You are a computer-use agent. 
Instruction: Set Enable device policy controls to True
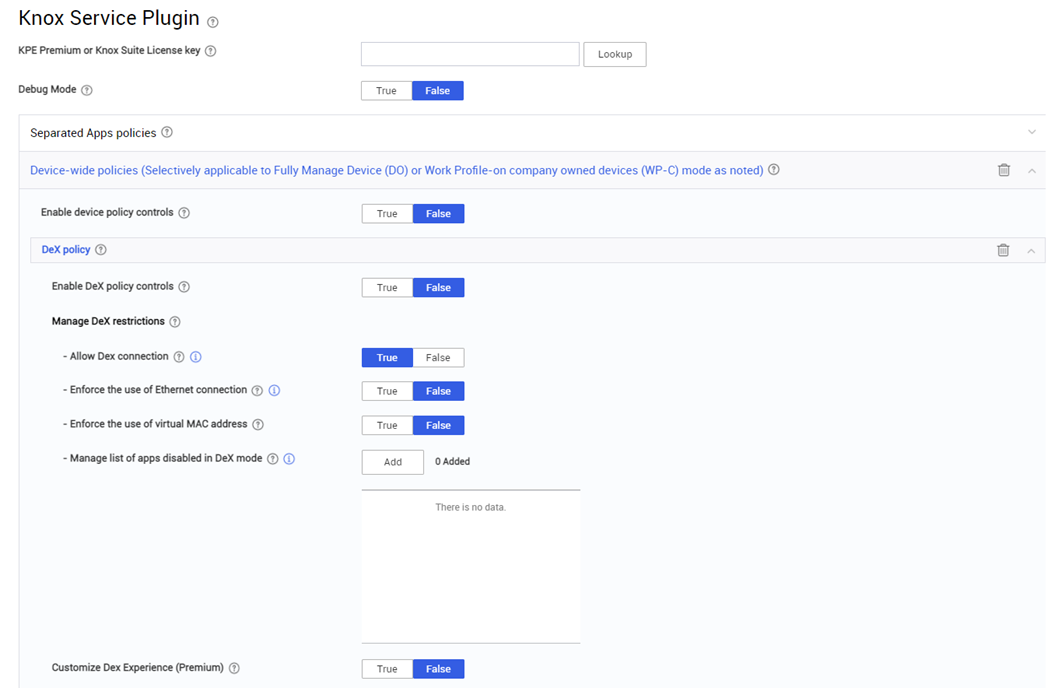point(387,214)
